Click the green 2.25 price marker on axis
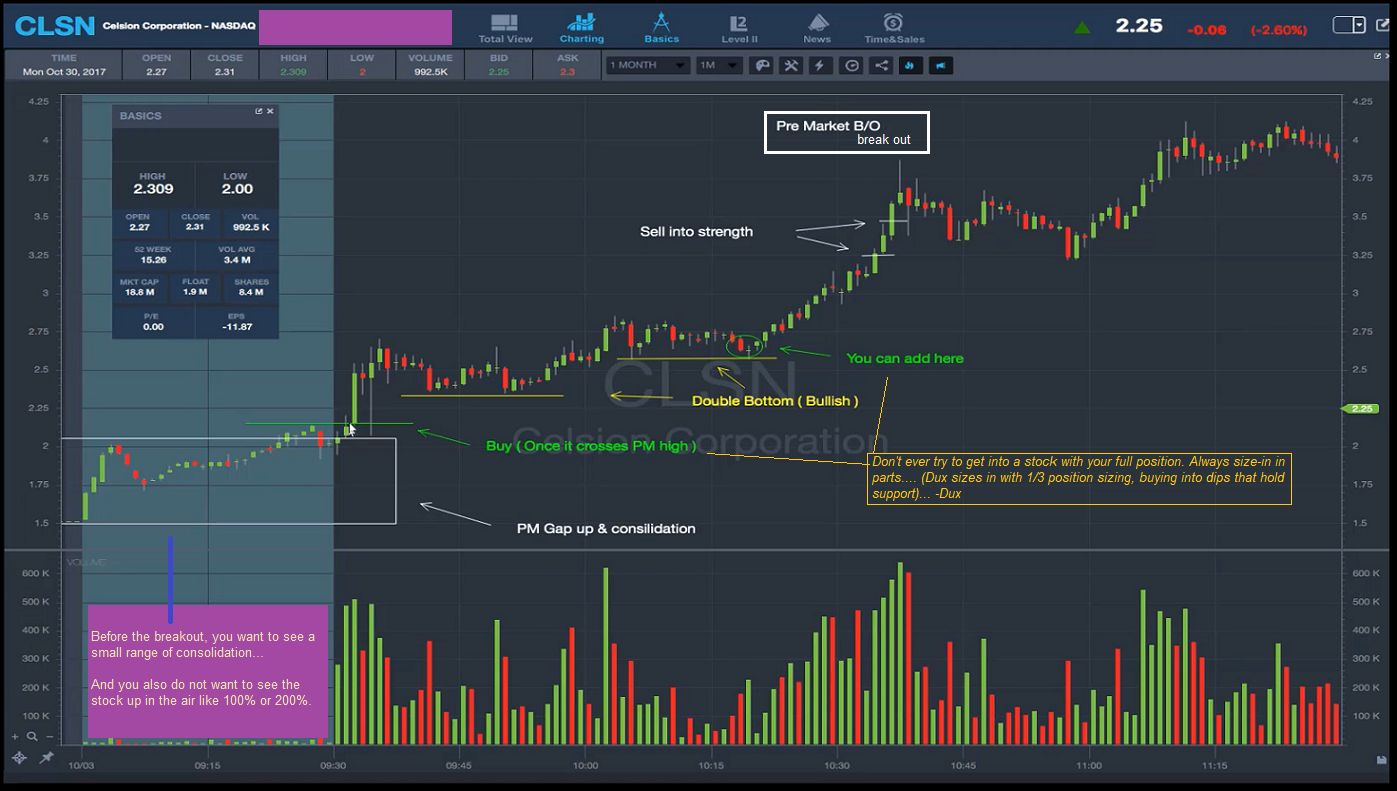The width and height of the screenshot is (1397, 791). click(x=1361, y=408)
